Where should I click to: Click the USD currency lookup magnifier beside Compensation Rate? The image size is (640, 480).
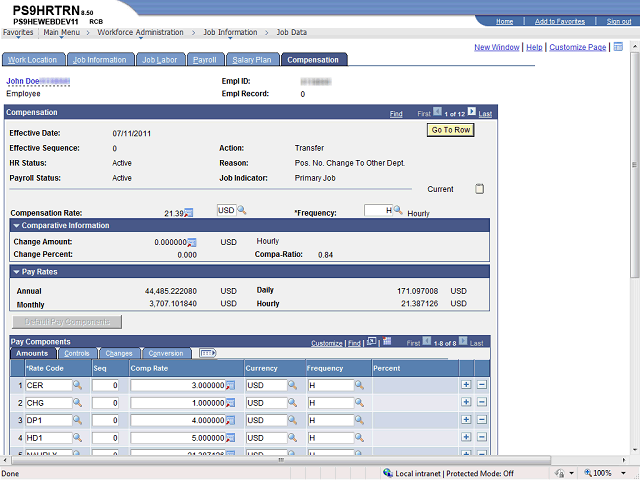[x=241, y=210]
